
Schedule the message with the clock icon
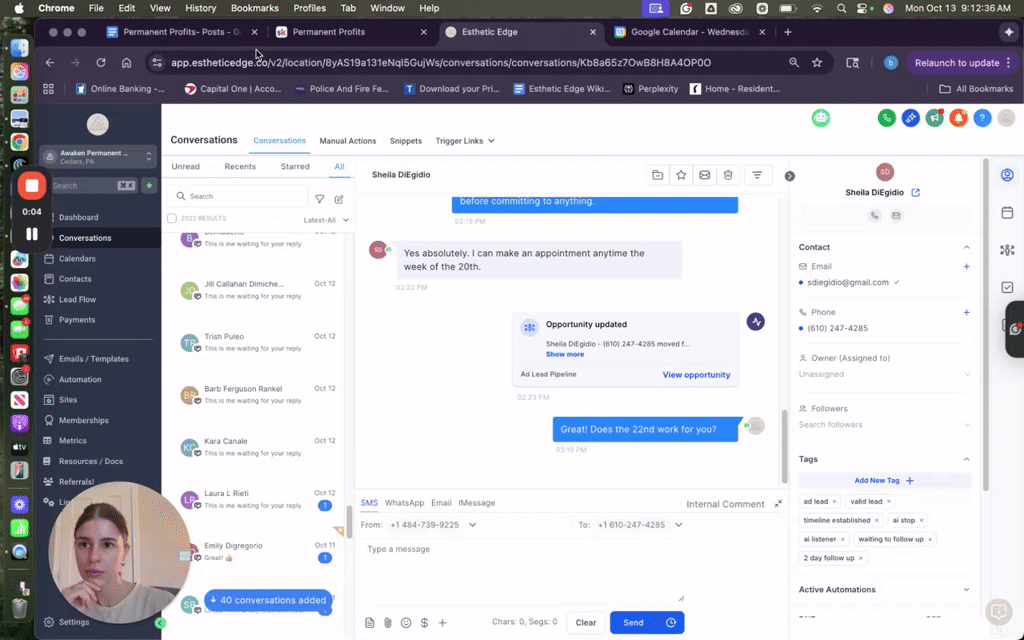(671, 623)
